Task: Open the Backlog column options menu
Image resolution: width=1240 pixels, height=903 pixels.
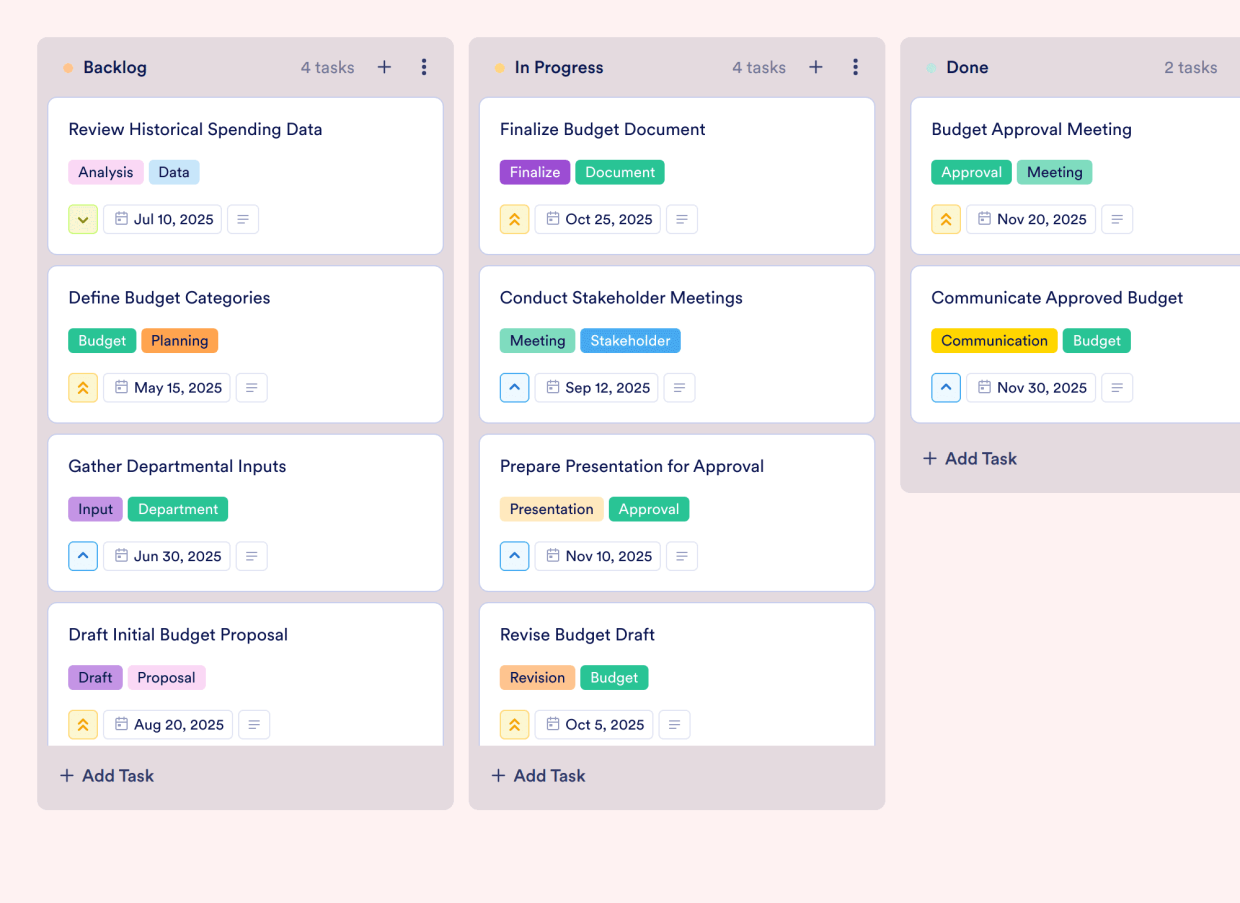Action: (x=424, y=67)
